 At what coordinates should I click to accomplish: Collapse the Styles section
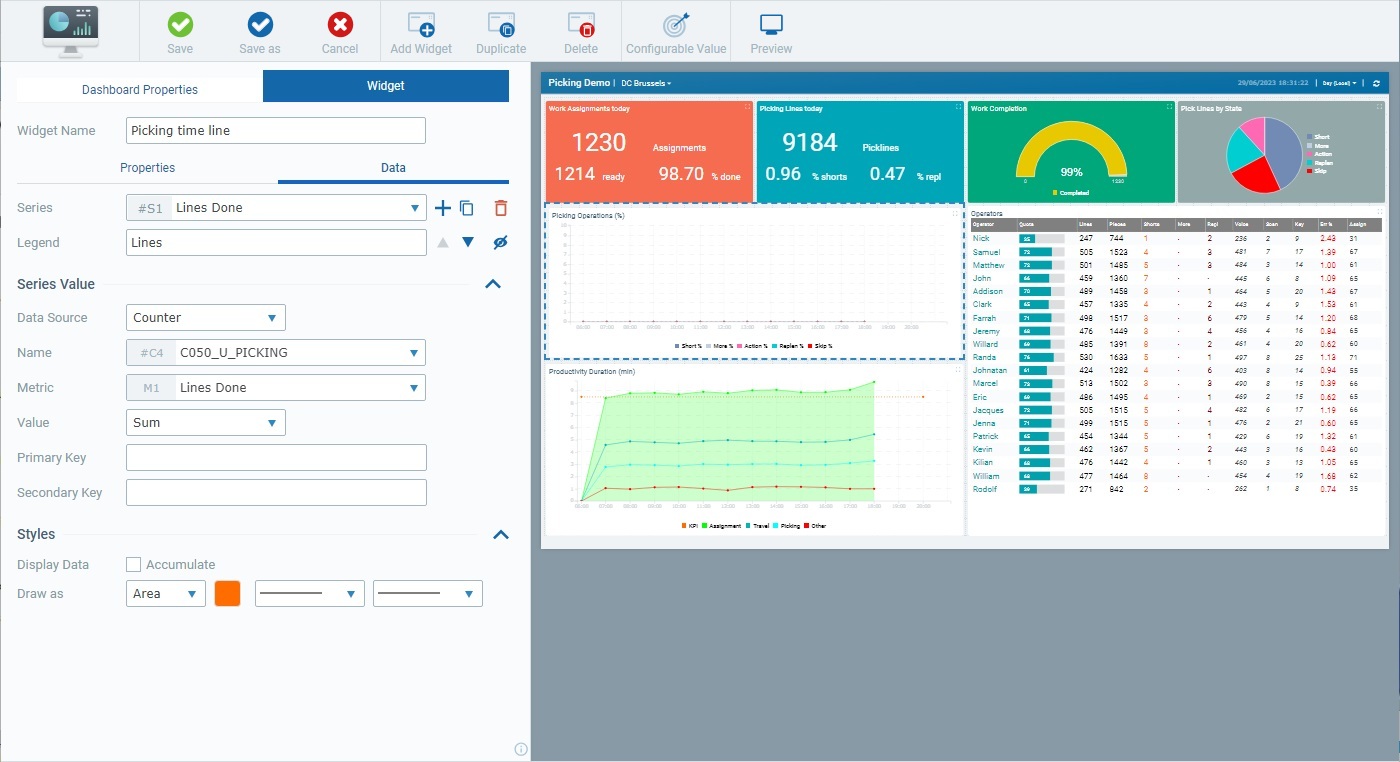[x=500, y=534]
